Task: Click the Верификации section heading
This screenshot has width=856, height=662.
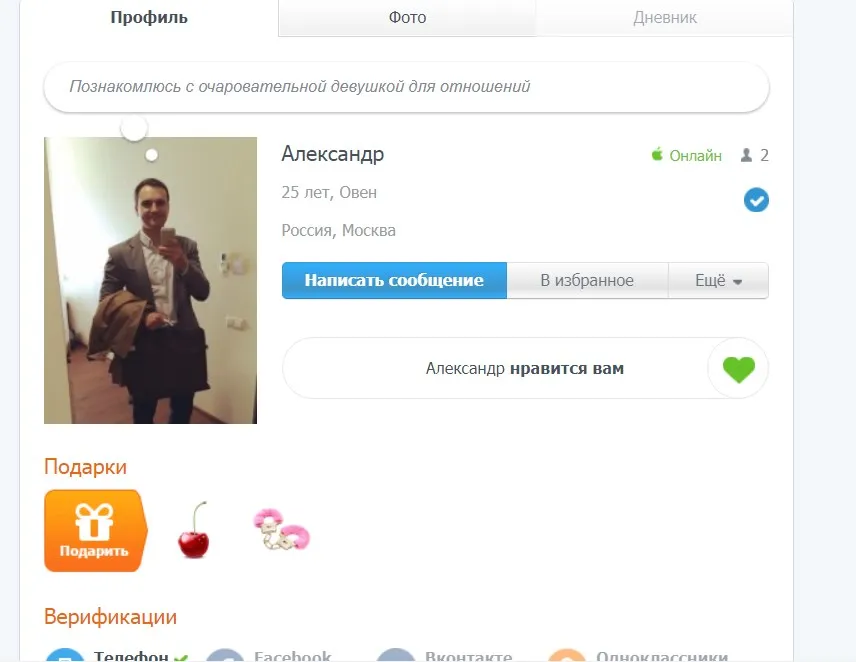Action: 111,617
